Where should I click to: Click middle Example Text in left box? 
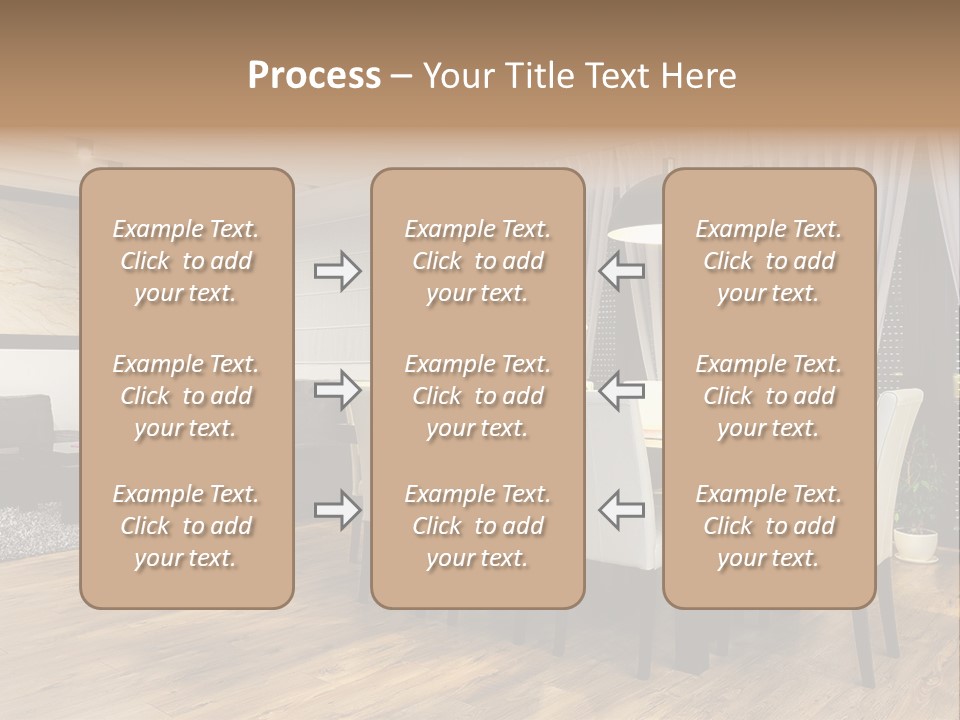(x=186, y=396)
